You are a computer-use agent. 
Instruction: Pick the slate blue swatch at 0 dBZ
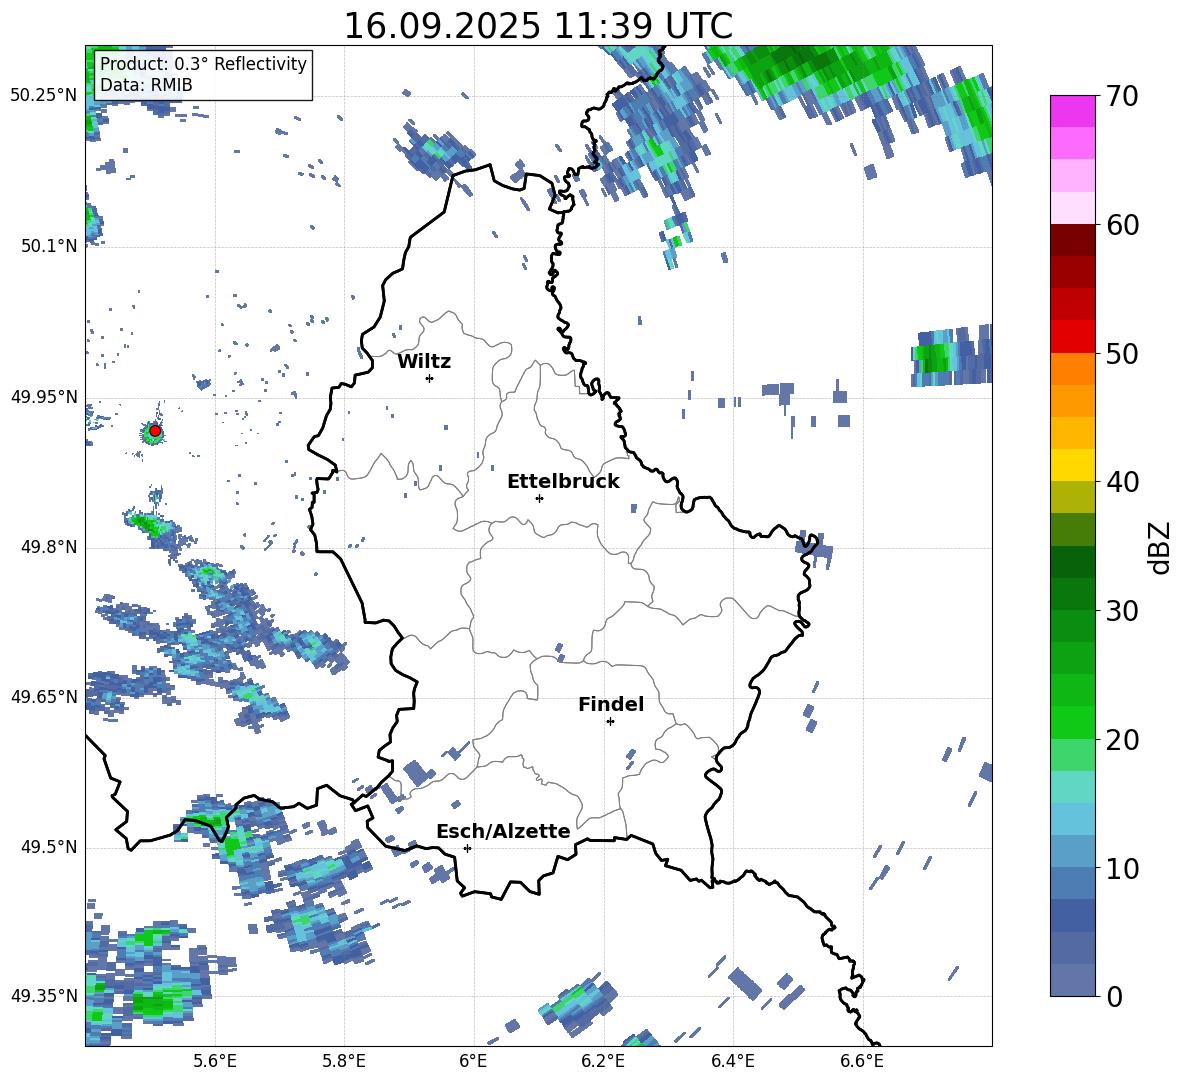tap(1072, 980)
